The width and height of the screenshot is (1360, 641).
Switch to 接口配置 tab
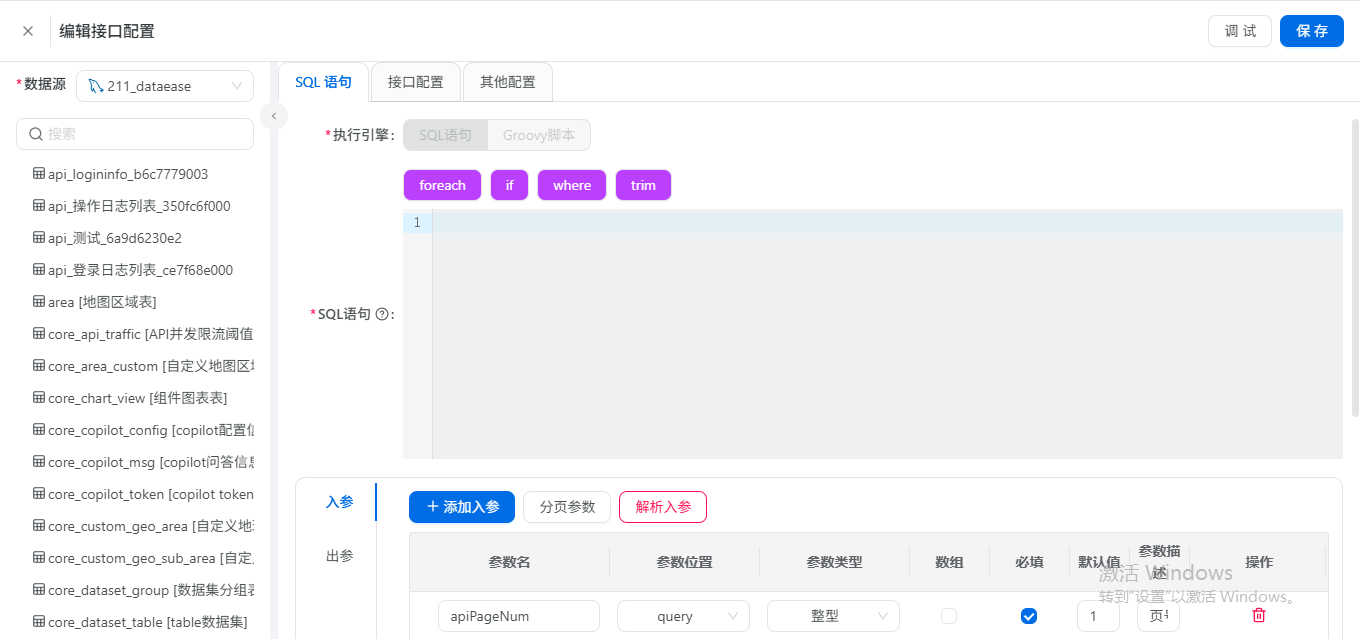pos(415,82)
